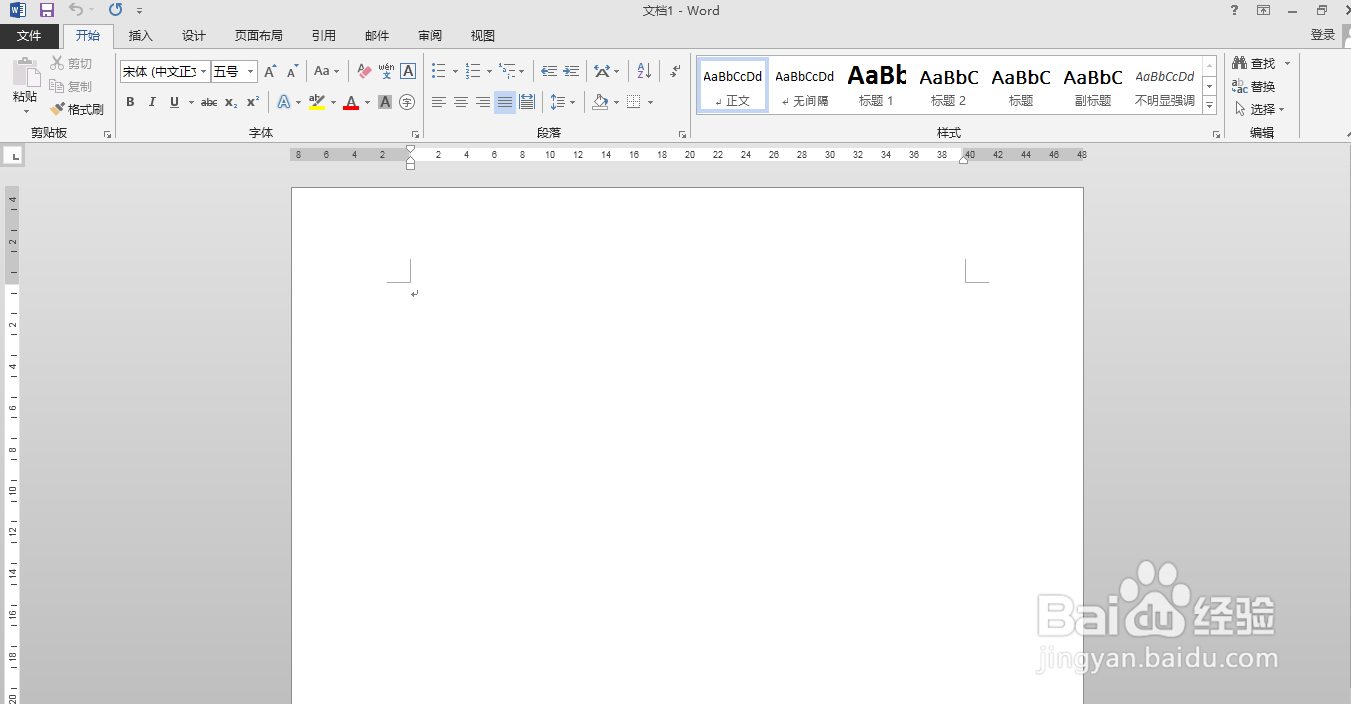
Task: Click the tab selector at ruler corner
Action: 14,156
